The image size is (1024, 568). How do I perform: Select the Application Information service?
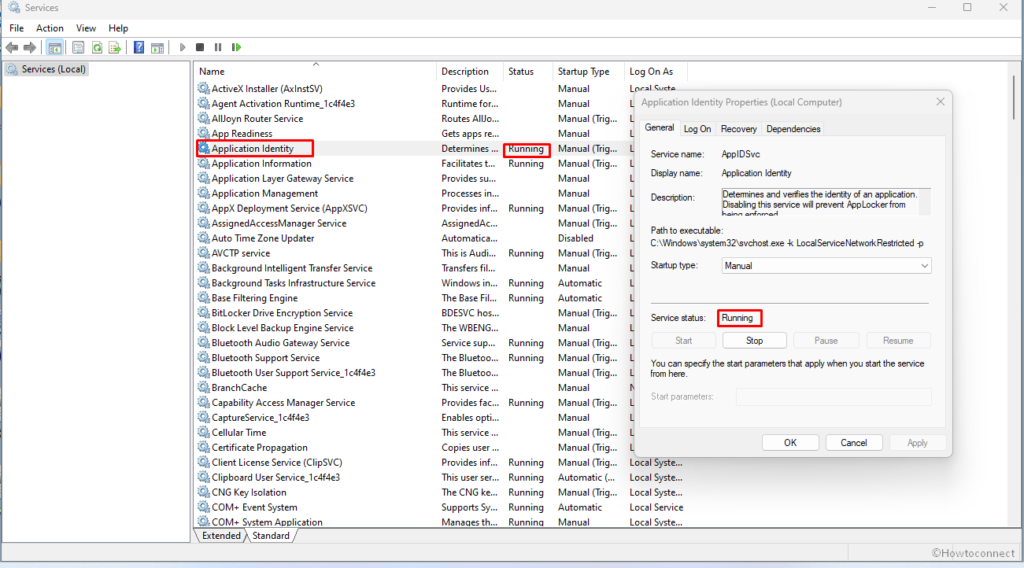point(261,163)
